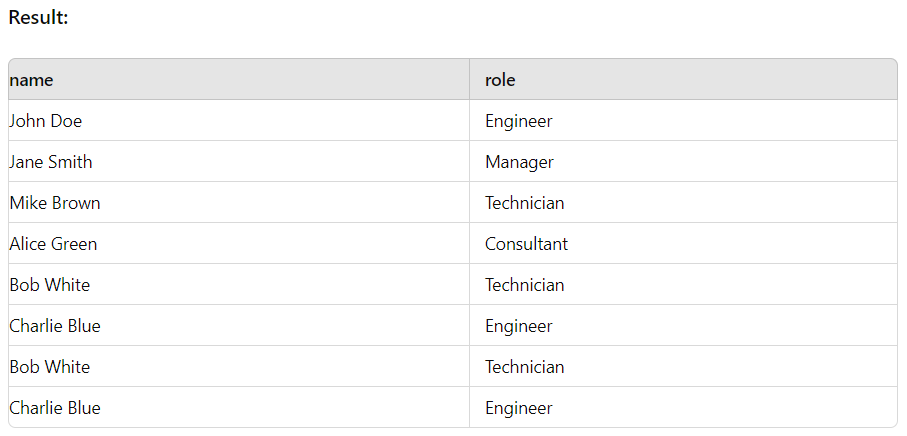Click the "Result:" heading text
Image resolution: width=907 pixels, height=436 pixels.
(39, 18)
